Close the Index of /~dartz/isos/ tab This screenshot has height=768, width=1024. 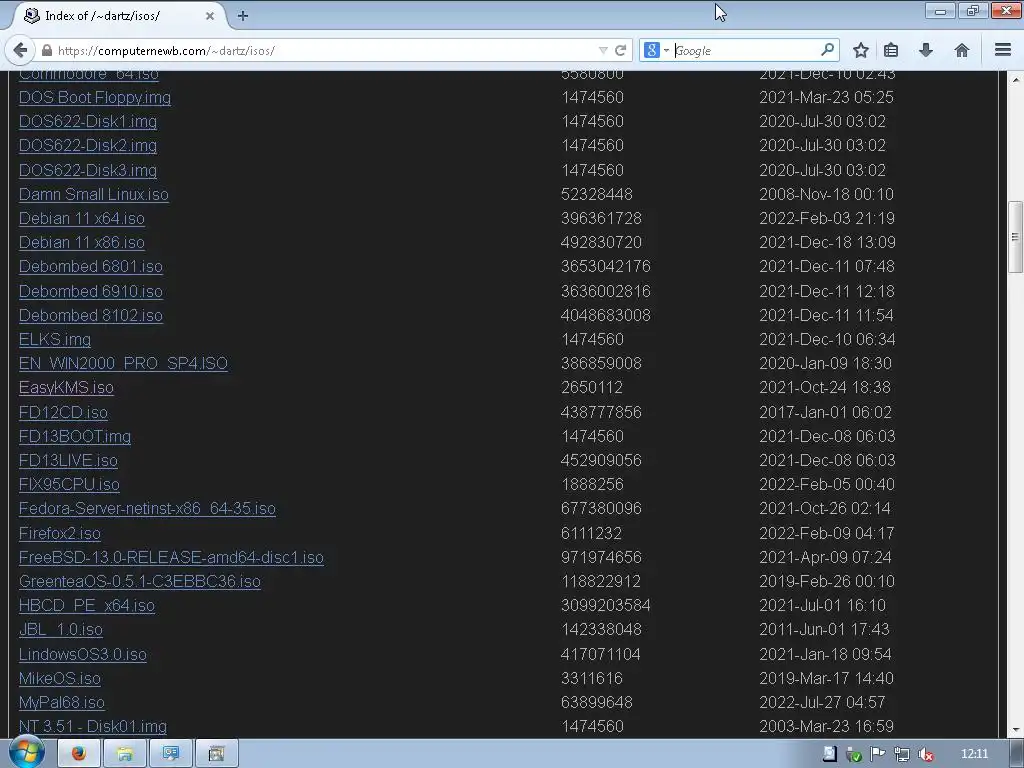tap(210, 16)
